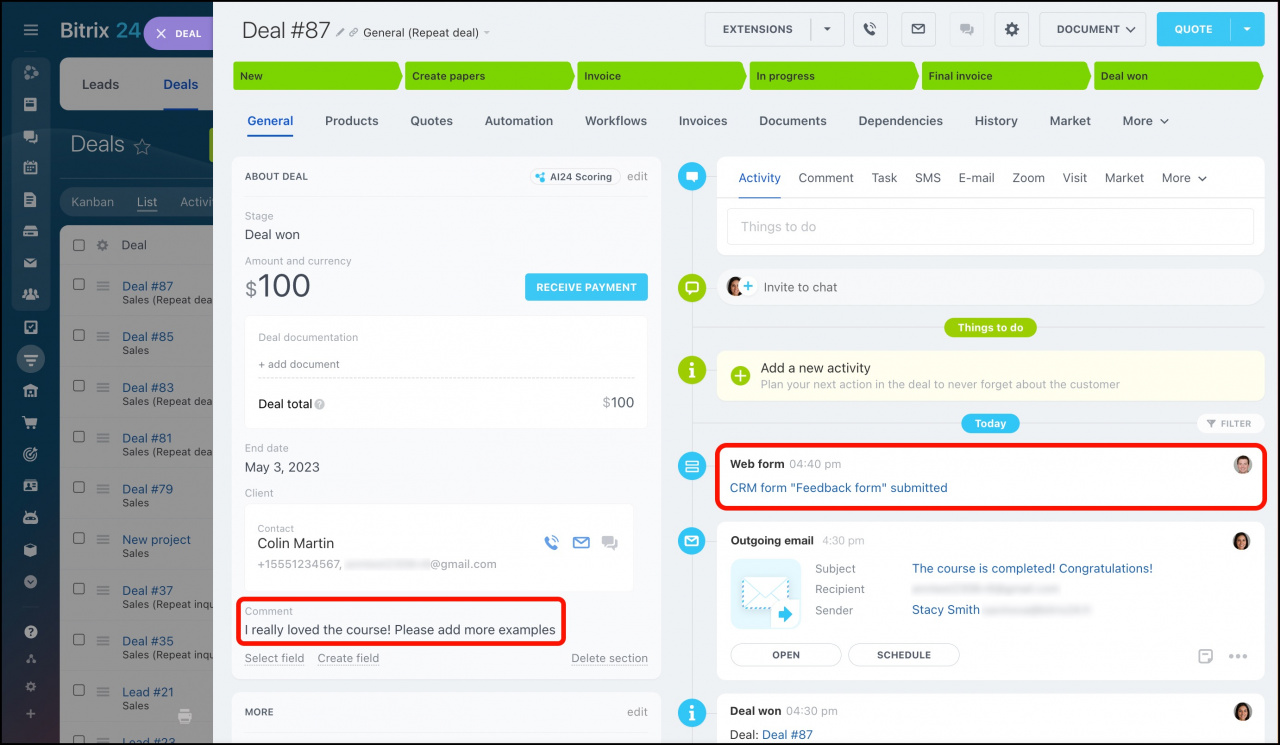Open the Mail icon in left sidebar
Viewport: 1280px width, 745px height.
pos(31,263)
